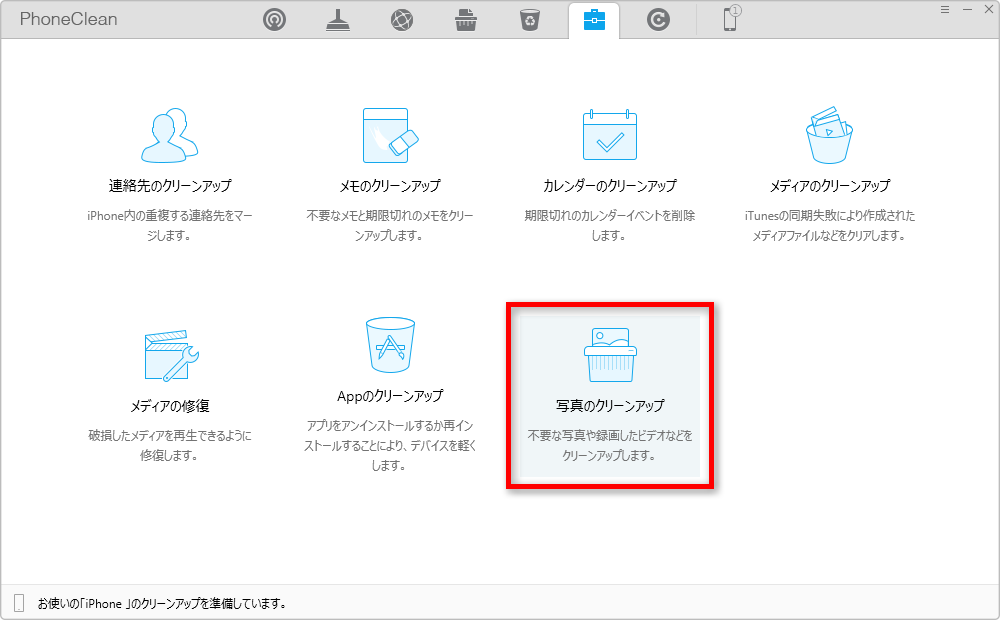Open 写真のクリーンアップ title
The image size is (1000, 620).
click(x=610, y=406)
